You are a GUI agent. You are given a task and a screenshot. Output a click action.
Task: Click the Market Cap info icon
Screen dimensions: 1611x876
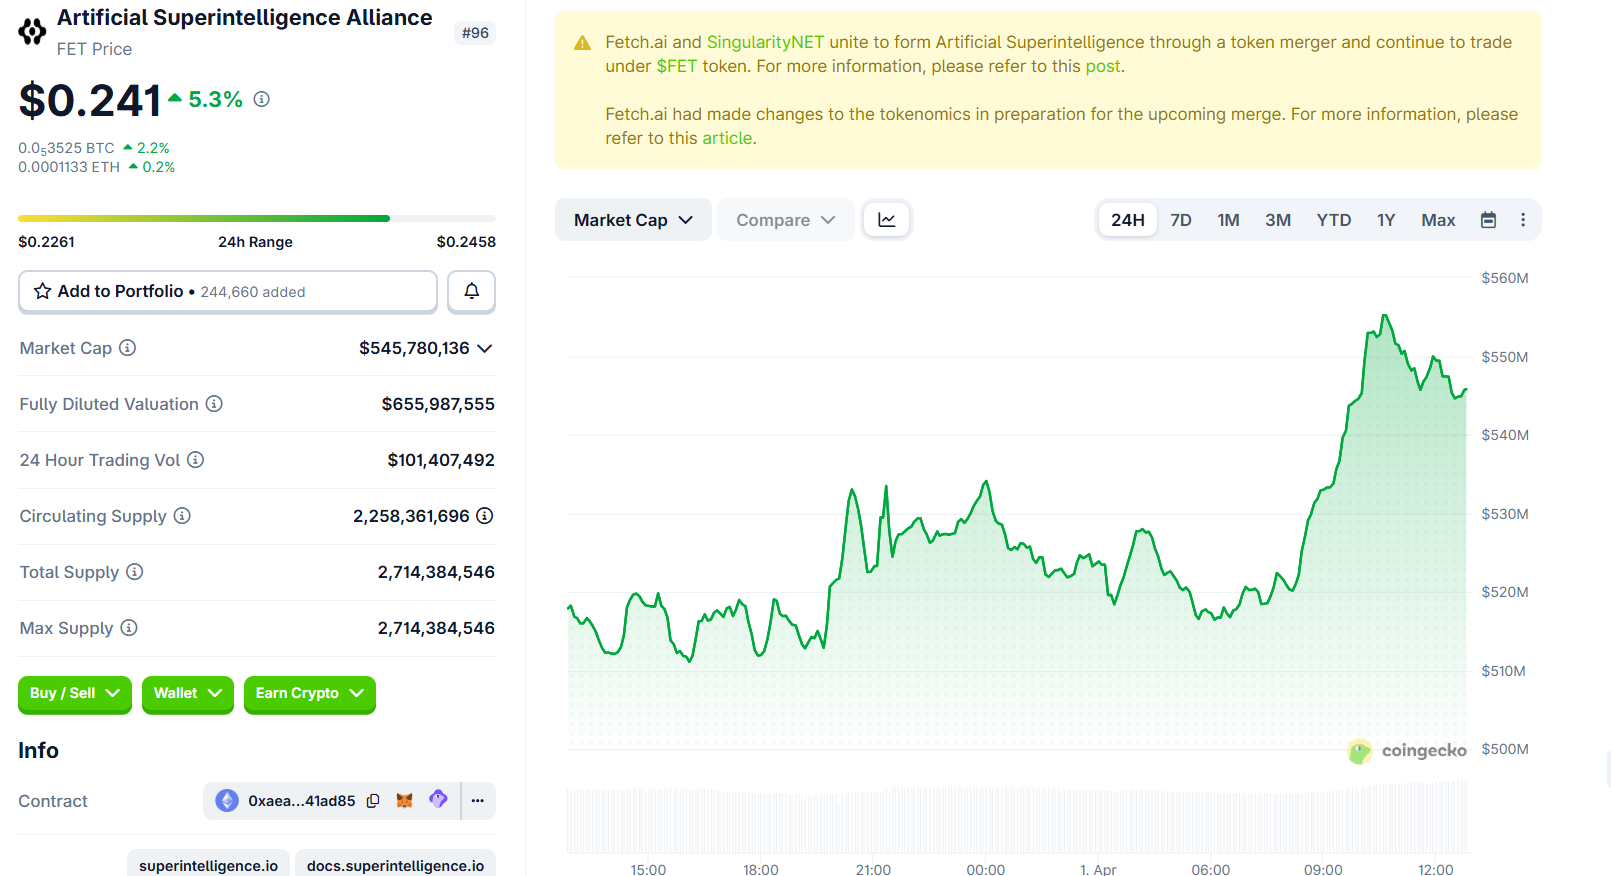click(x=128, y=348)
